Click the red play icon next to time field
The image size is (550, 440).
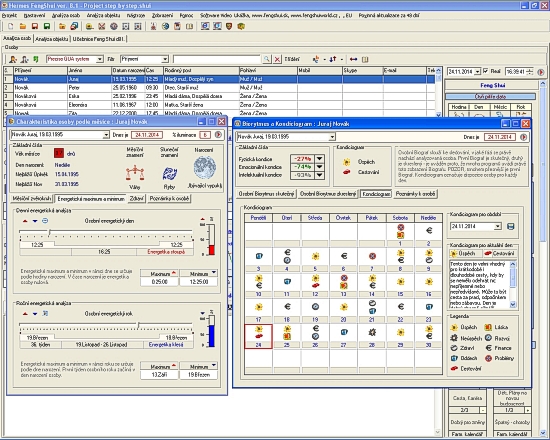[x=541, y=72]
